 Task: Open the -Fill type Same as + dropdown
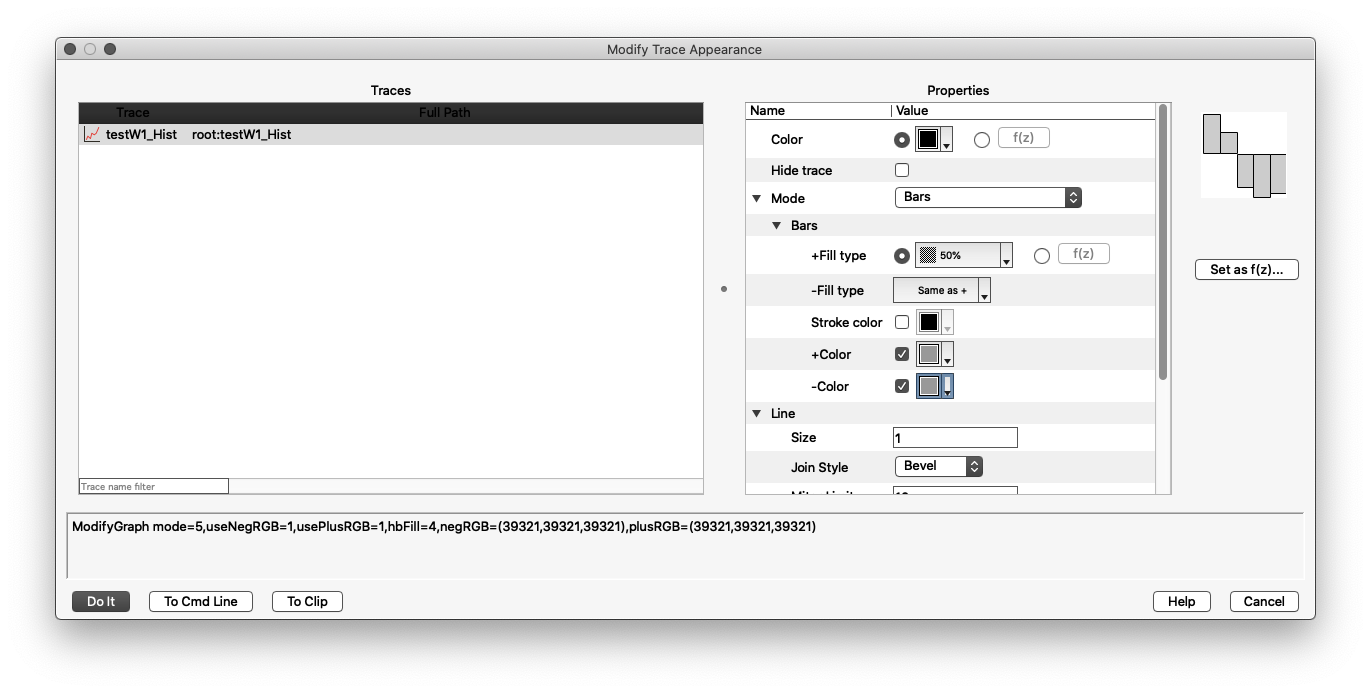(x=941, y=290)
